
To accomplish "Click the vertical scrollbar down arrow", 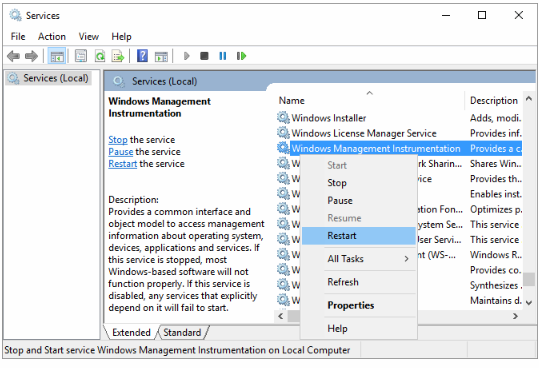I will [x=529, y=302].
